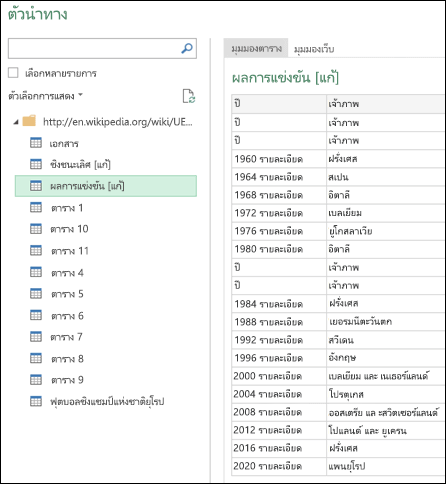Click the refresh document icon

189,96
